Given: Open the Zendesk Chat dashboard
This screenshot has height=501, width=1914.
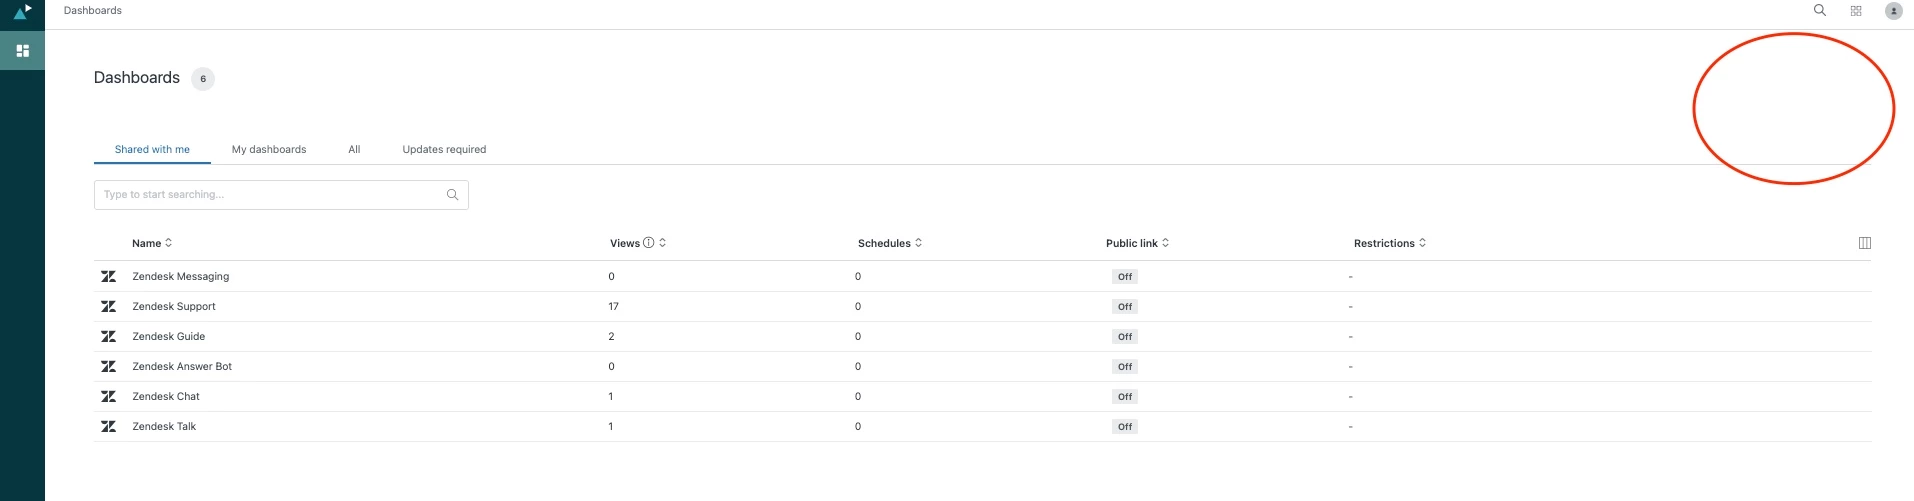Looking at the screenshot, I should (166, 396).
